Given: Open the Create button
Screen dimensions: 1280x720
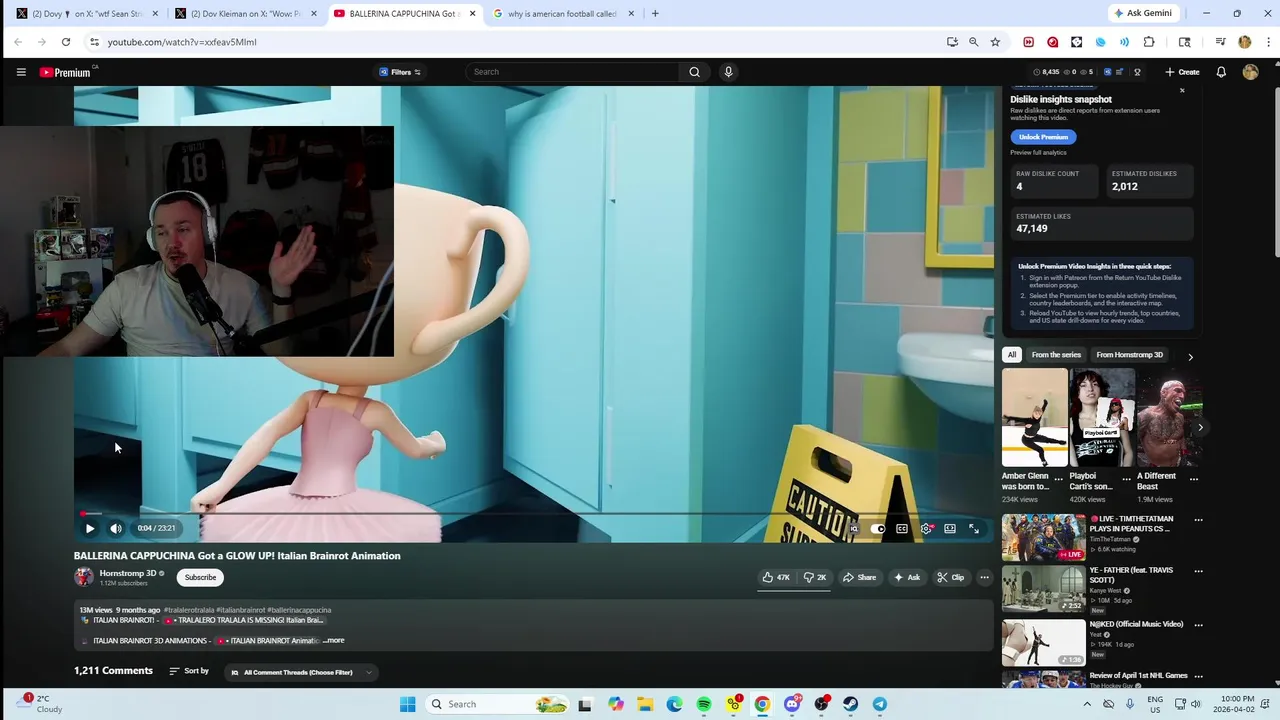Looking at the screenshot, I should tap(1181, 72).
